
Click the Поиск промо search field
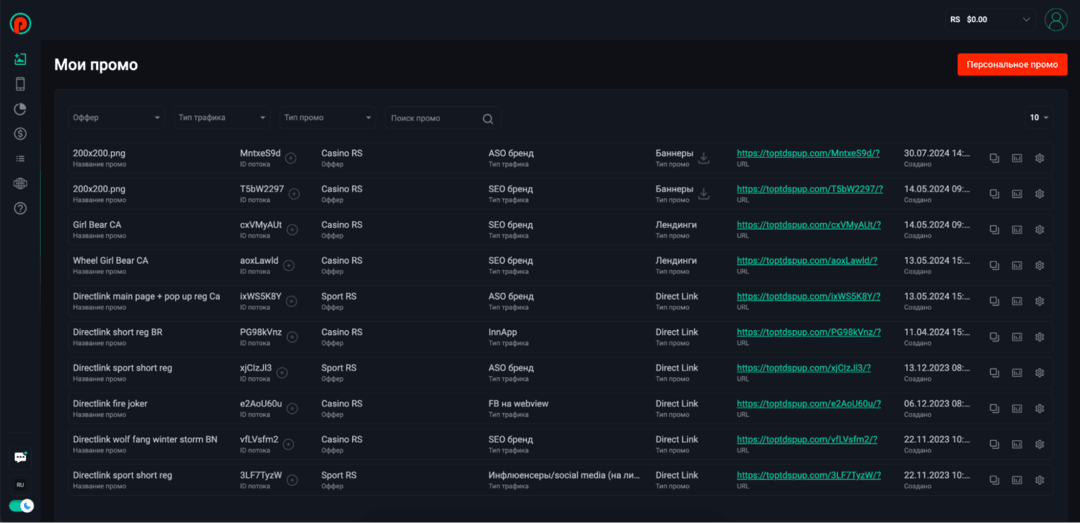434,118
